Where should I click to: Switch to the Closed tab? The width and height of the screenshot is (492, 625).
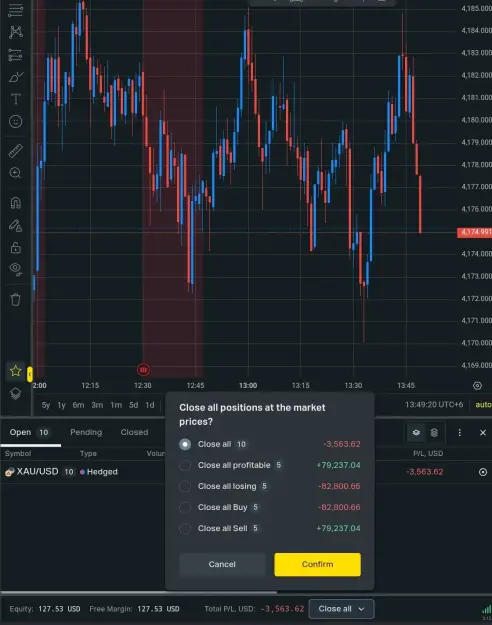[x=134, y=432]
